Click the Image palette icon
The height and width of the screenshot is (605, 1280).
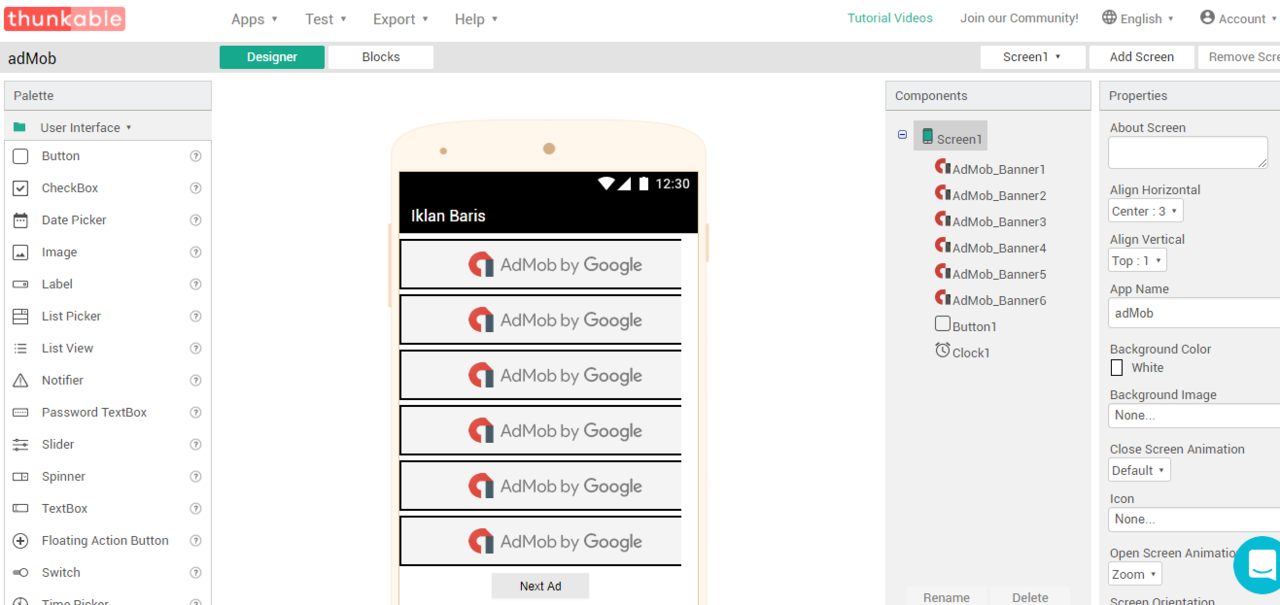20,252
